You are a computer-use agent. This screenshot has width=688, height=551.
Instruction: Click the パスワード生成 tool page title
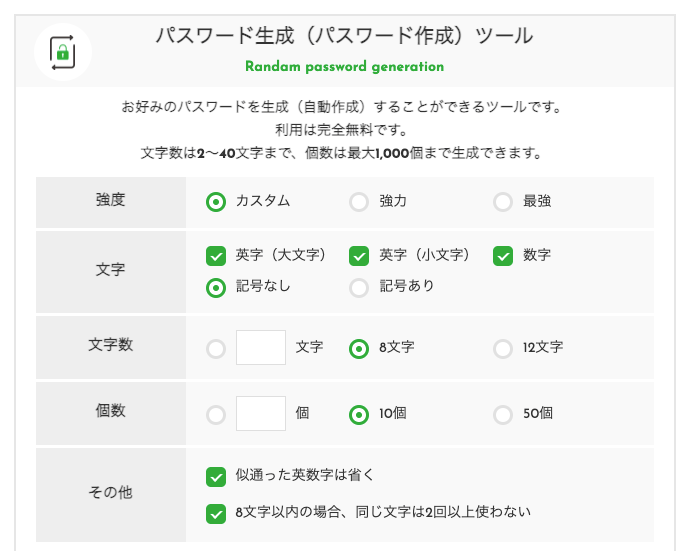344,36
